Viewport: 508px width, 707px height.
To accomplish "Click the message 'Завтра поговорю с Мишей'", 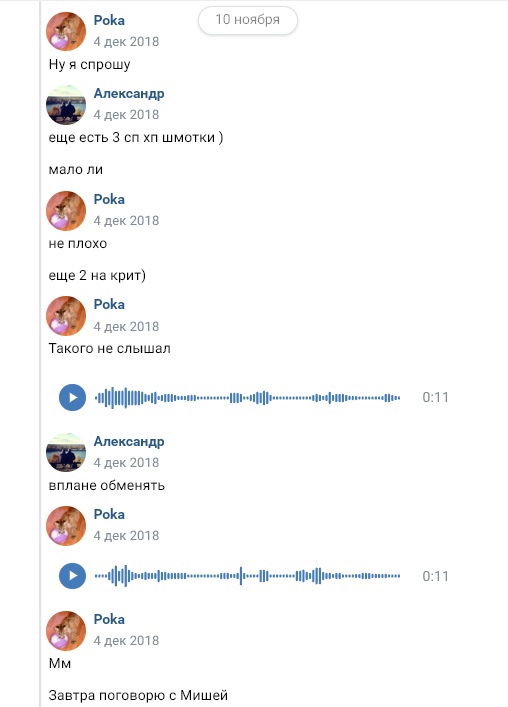I will pos(138,695).
